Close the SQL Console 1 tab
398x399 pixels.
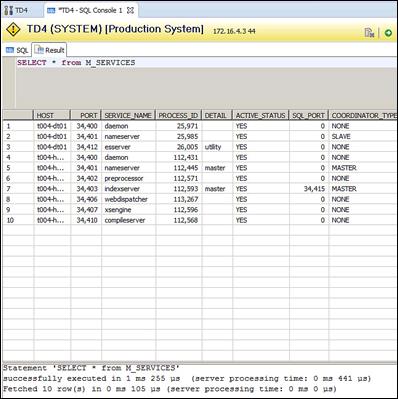click(130, 10)
